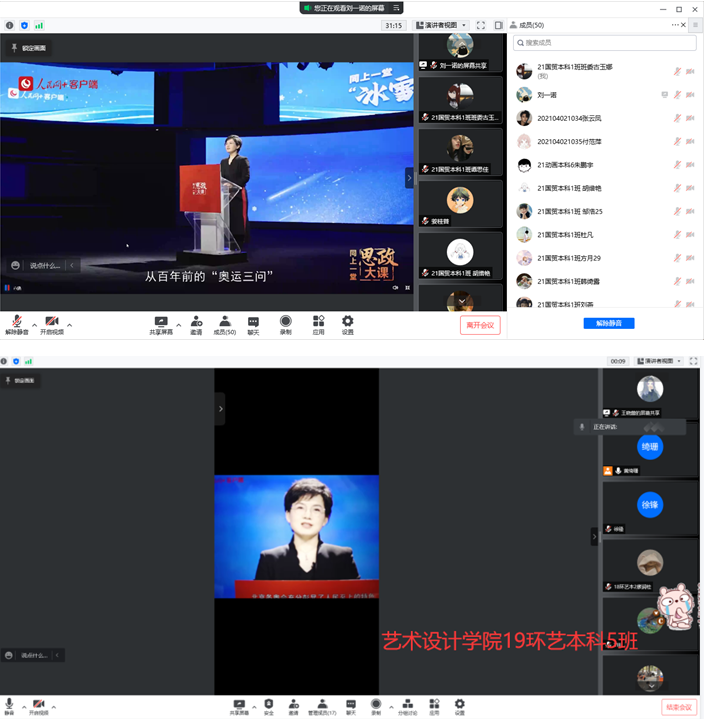
Task: Click 分组讨论 in the bottom meeting toolbar
Action: click(x=405, y=707)
